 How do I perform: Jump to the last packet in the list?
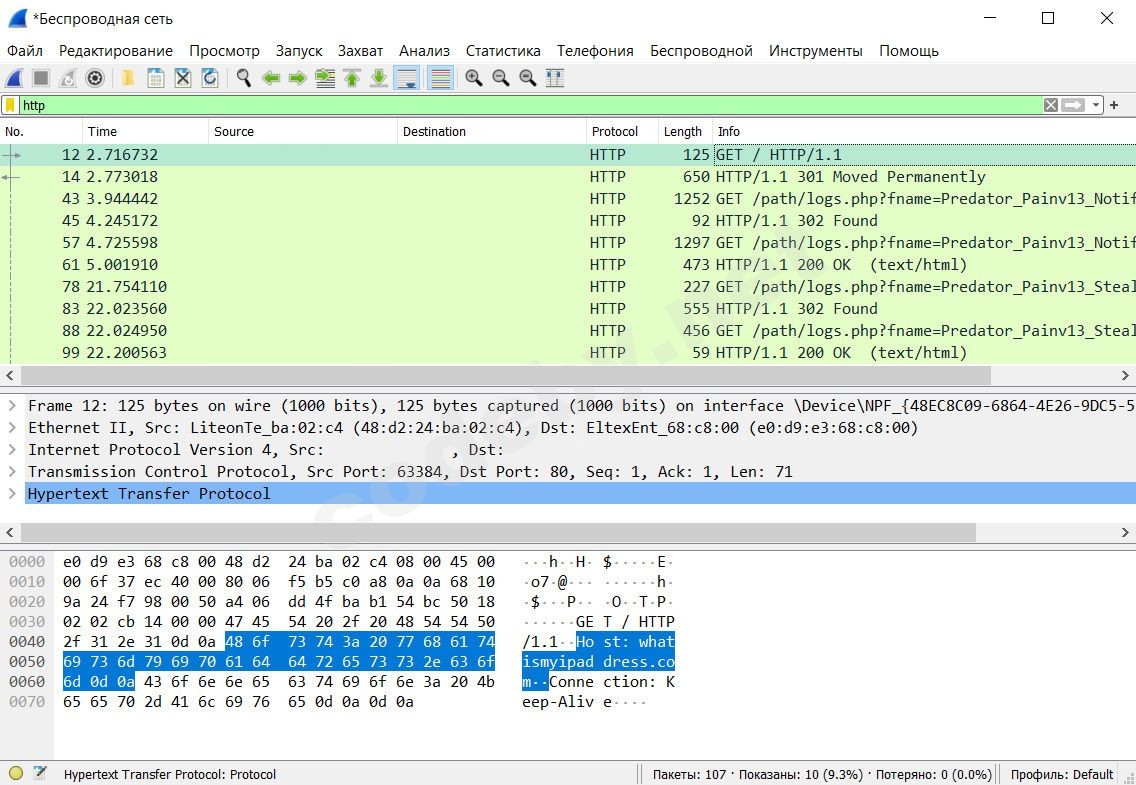(379, 78)
